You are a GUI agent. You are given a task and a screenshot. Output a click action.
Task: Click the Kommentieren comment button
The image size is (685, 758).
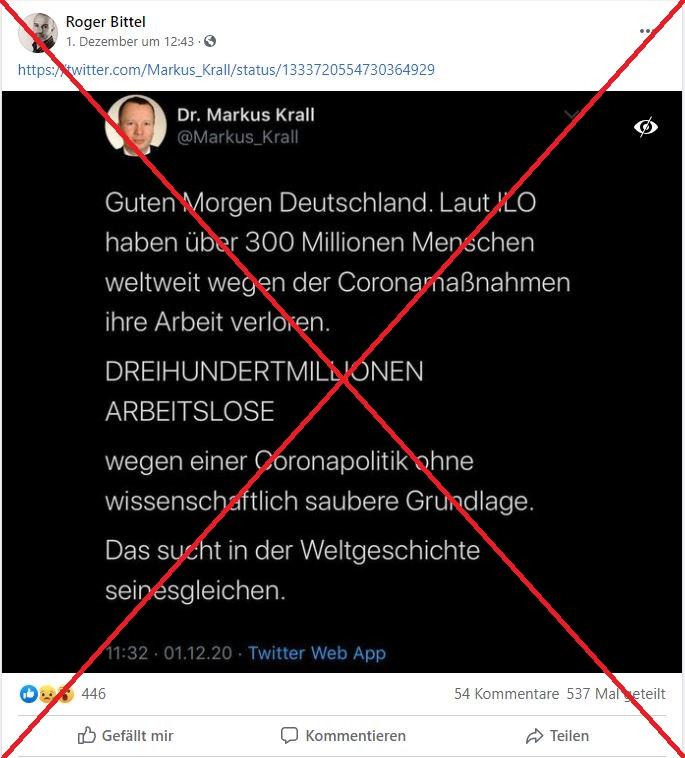(x=343, y=735)
